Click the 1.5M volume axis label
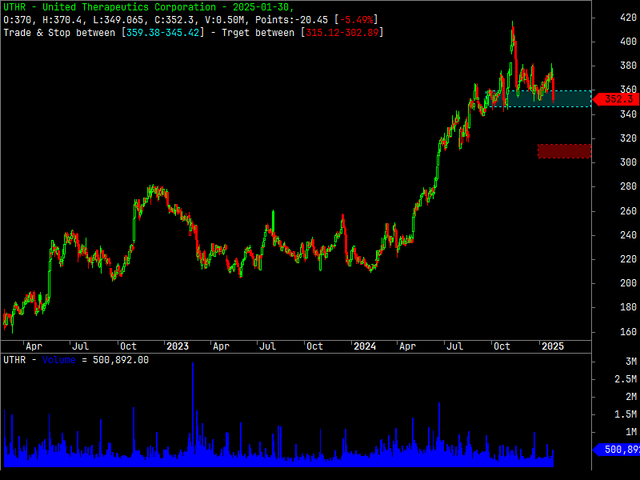 pos(626,414)
